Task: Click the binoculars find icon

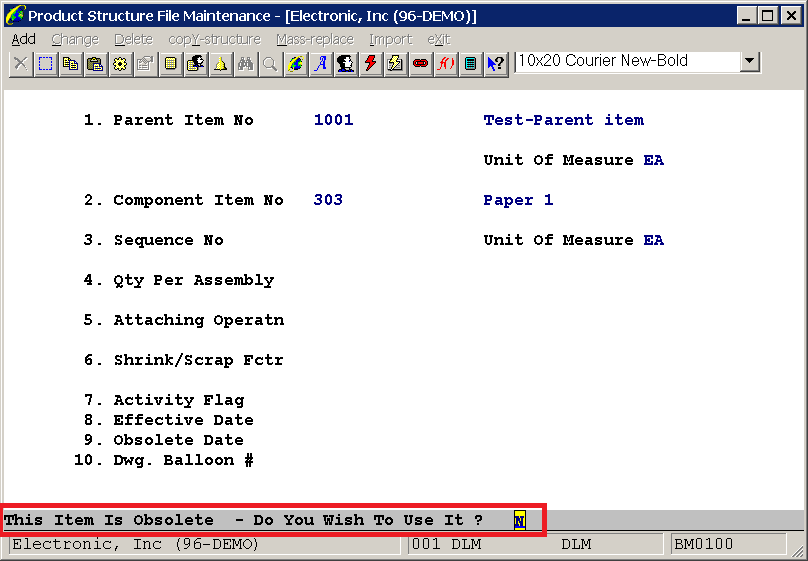Action: pos(245,63)
